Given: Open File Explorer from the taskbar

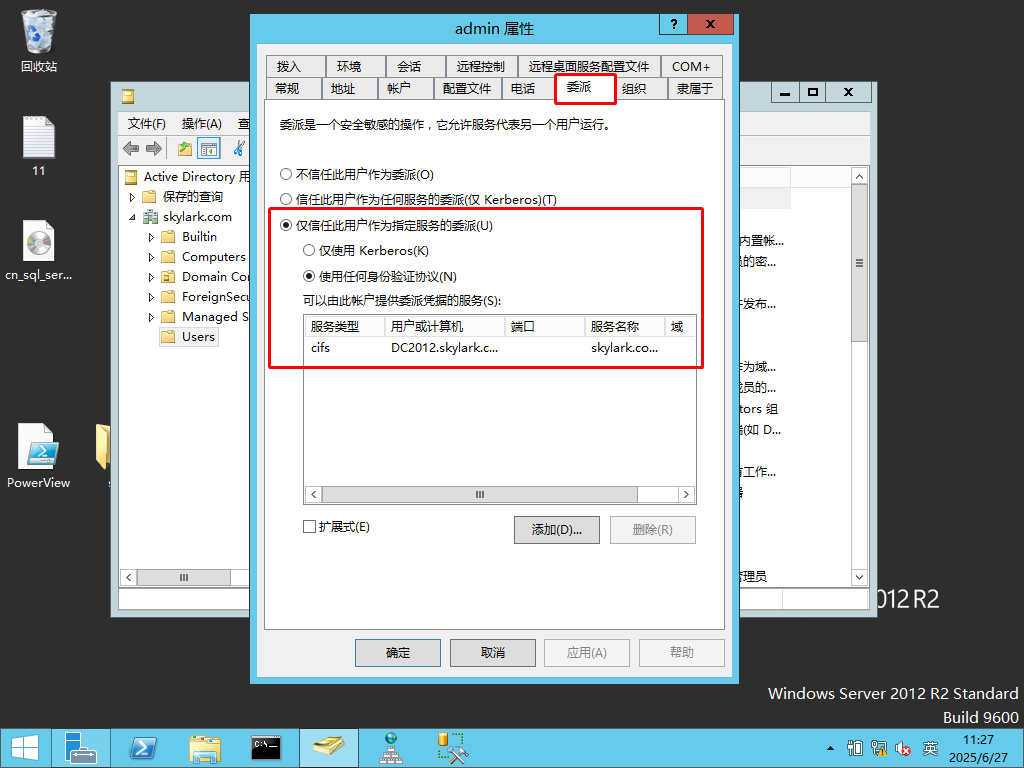Looking at the screenshot, I should coord(205,747).
